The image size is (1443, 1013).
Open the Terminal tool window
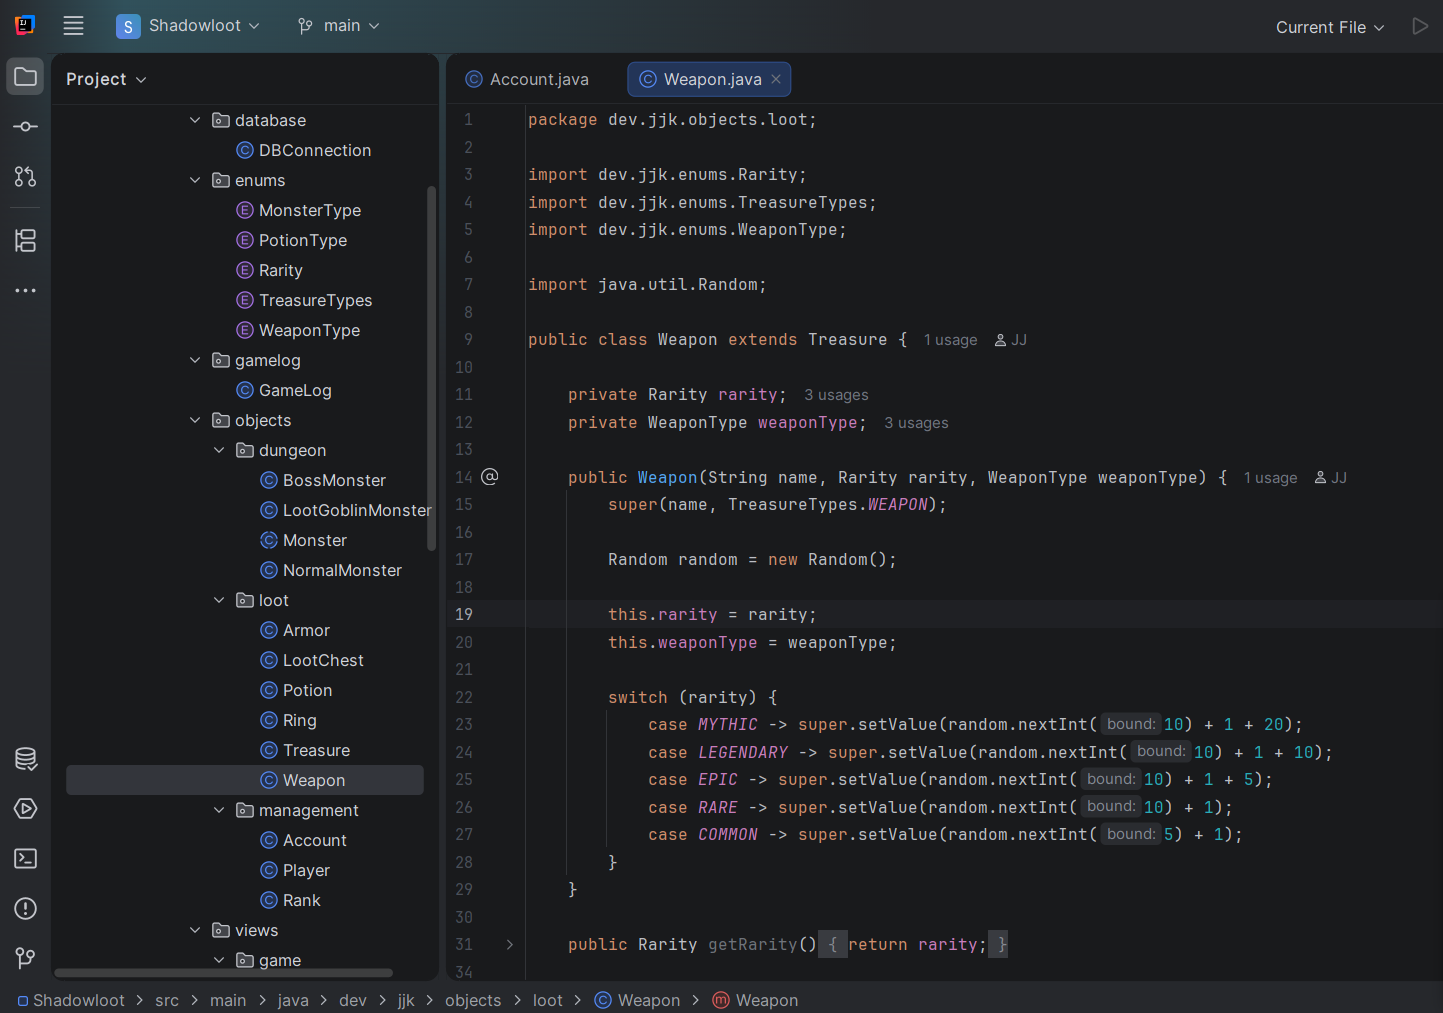[25, 859]
